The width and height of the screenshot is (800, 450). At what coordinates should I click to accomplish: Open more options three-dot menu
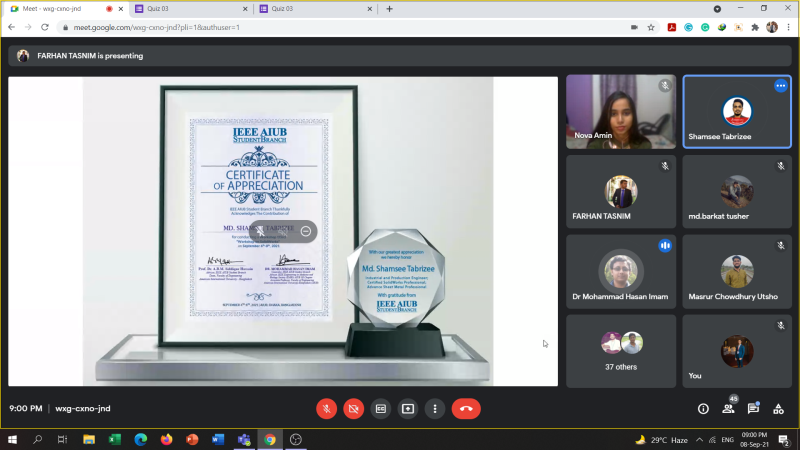(434, 408)
